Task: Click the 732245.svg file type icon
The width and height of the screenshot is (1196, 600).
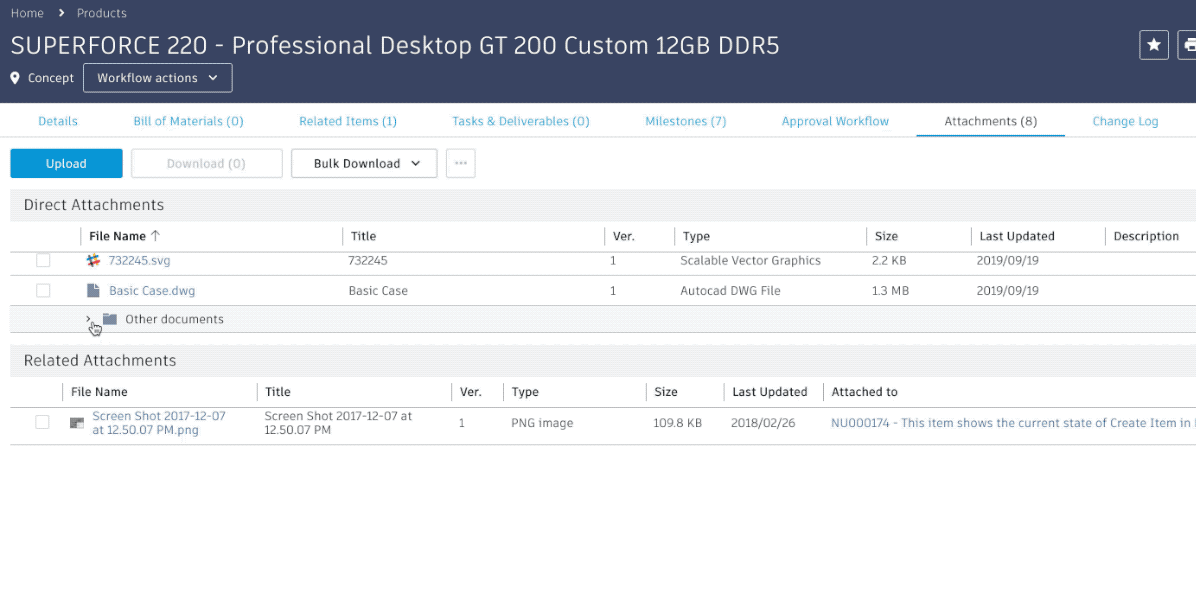Action: pyautogui.click(x=93, y=260)
